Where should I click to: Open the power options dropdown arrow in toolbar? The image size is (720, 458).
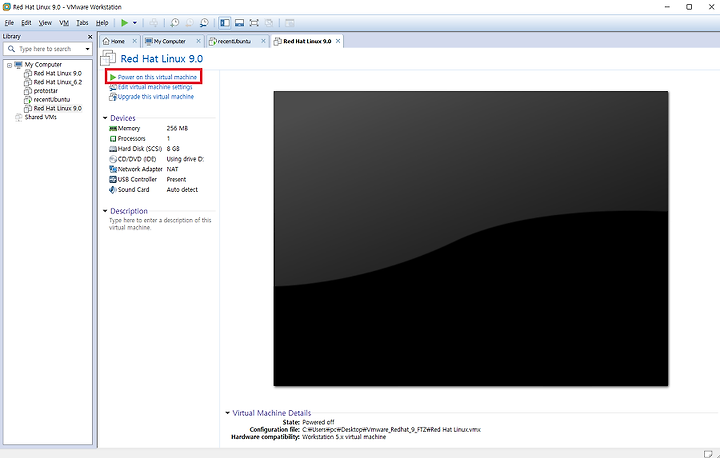(x=135, y=23)
